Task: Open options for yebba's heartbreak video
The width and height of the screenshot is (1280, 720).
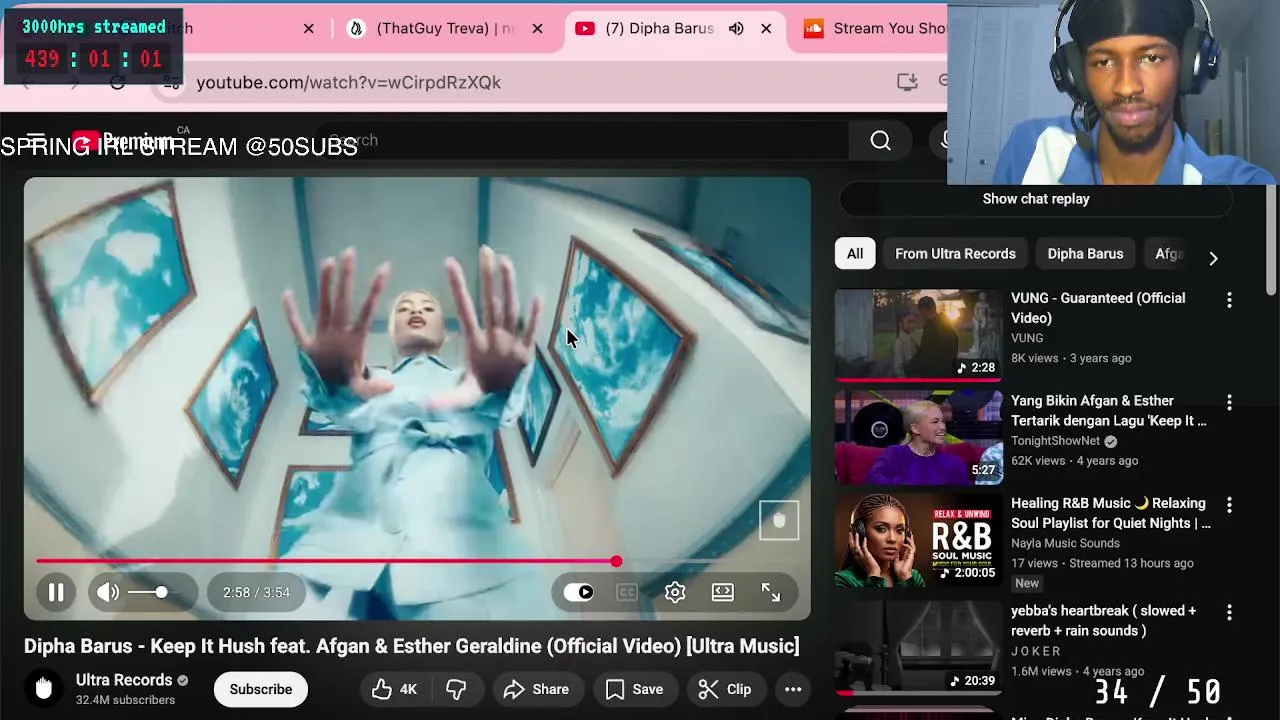Action: point(1229,612)
